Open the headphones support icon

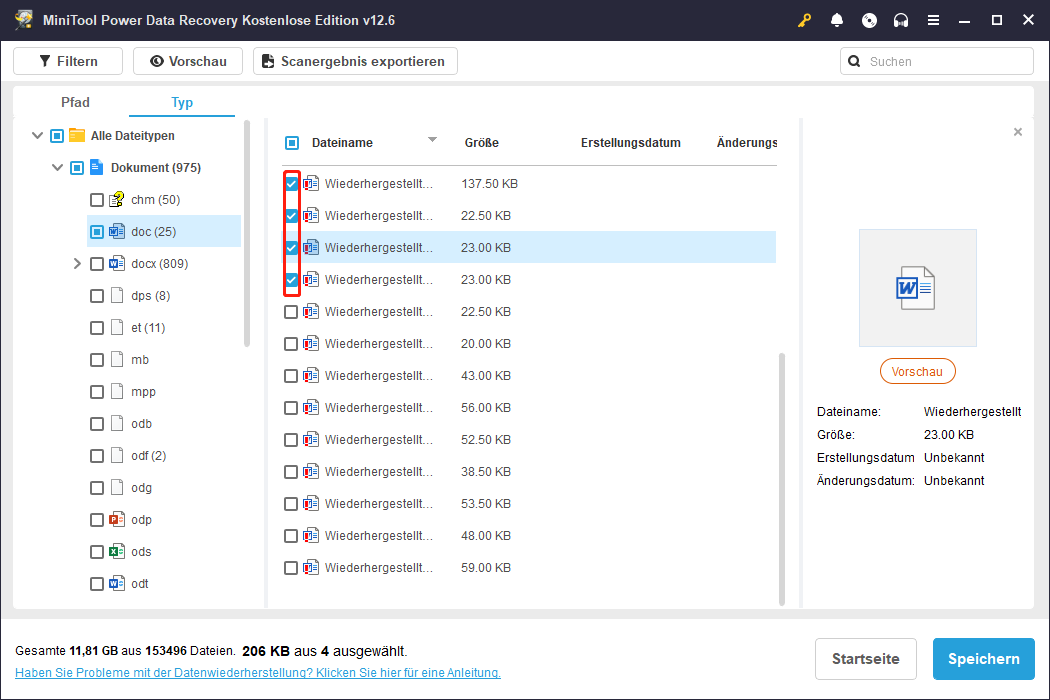coord(901,20)
